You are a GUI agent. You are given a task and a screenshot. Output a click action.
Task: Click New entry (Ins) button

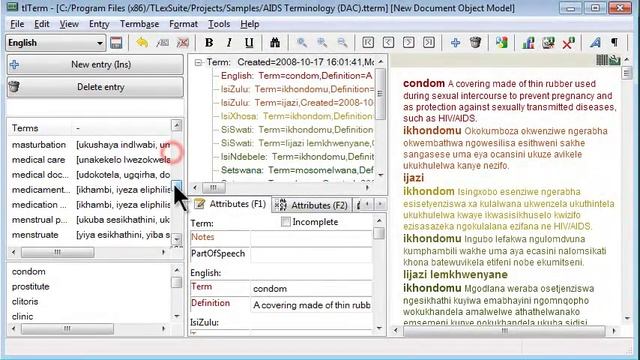point(95,64)
